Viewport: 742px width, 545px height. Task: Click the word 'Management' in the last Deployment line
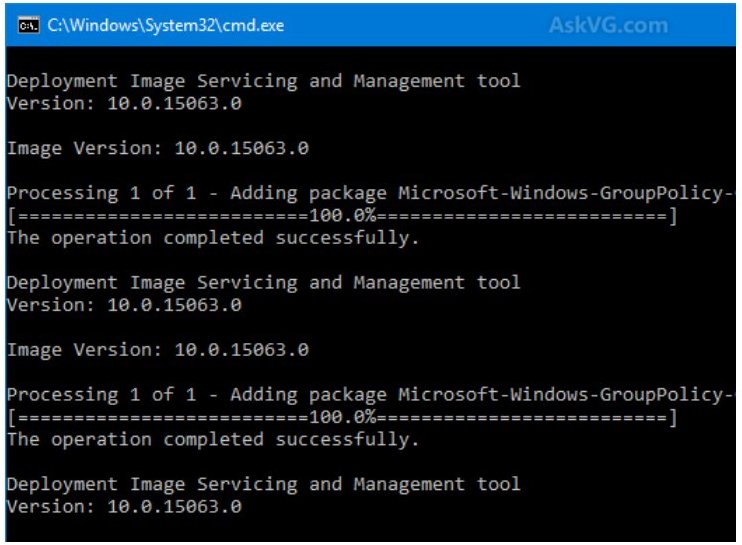click(x=409, y=484)
